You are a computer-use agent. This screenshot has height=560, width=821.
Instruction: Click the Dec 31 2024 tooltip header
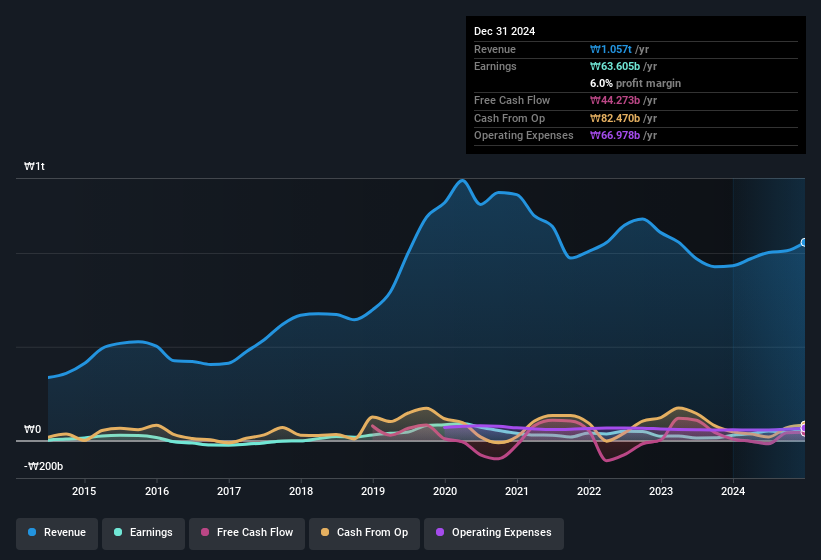[504, 31]
